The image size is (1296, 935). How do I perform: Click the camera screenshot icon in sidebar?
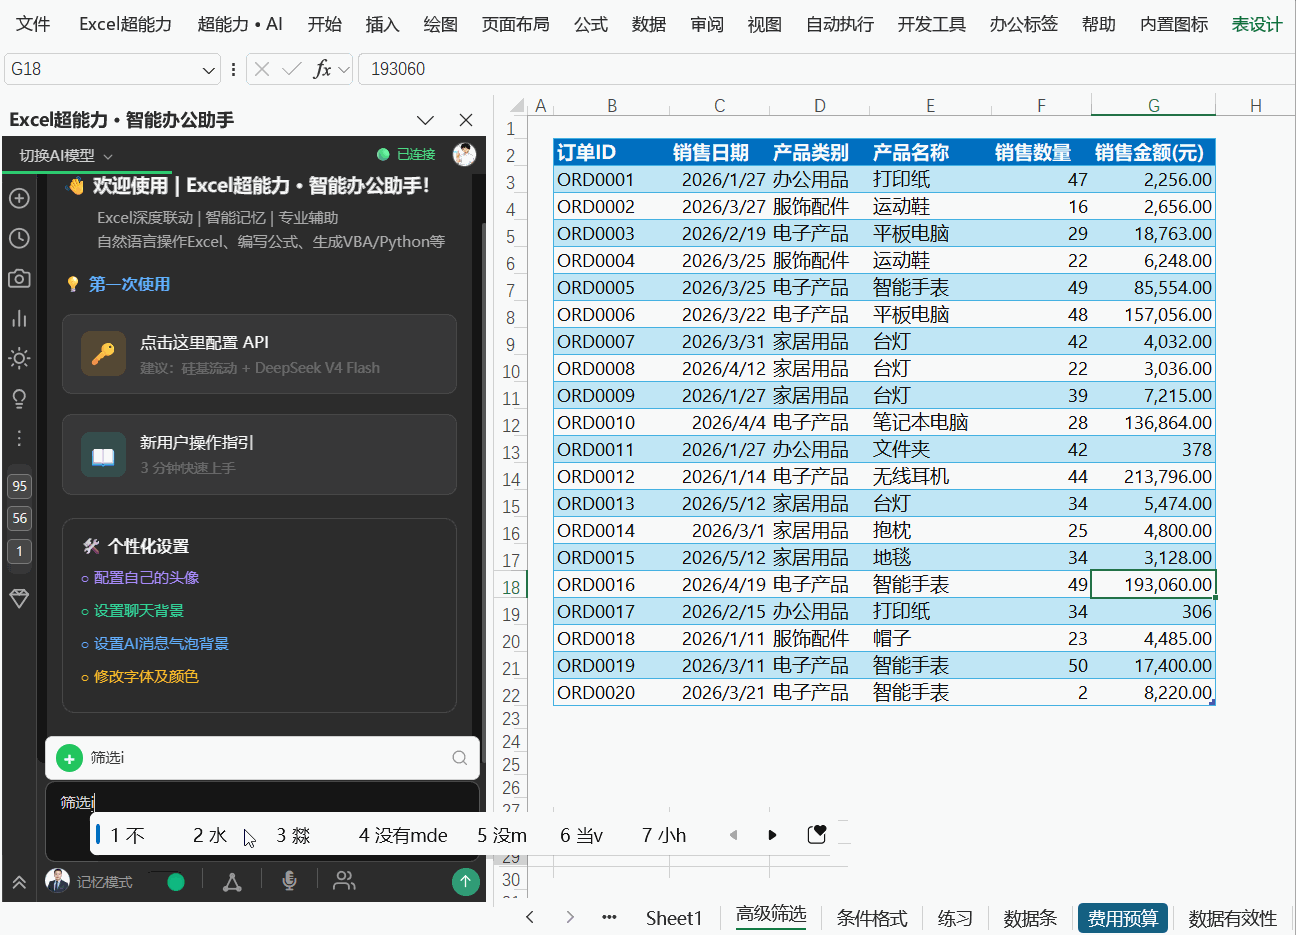tap(19, 278)
